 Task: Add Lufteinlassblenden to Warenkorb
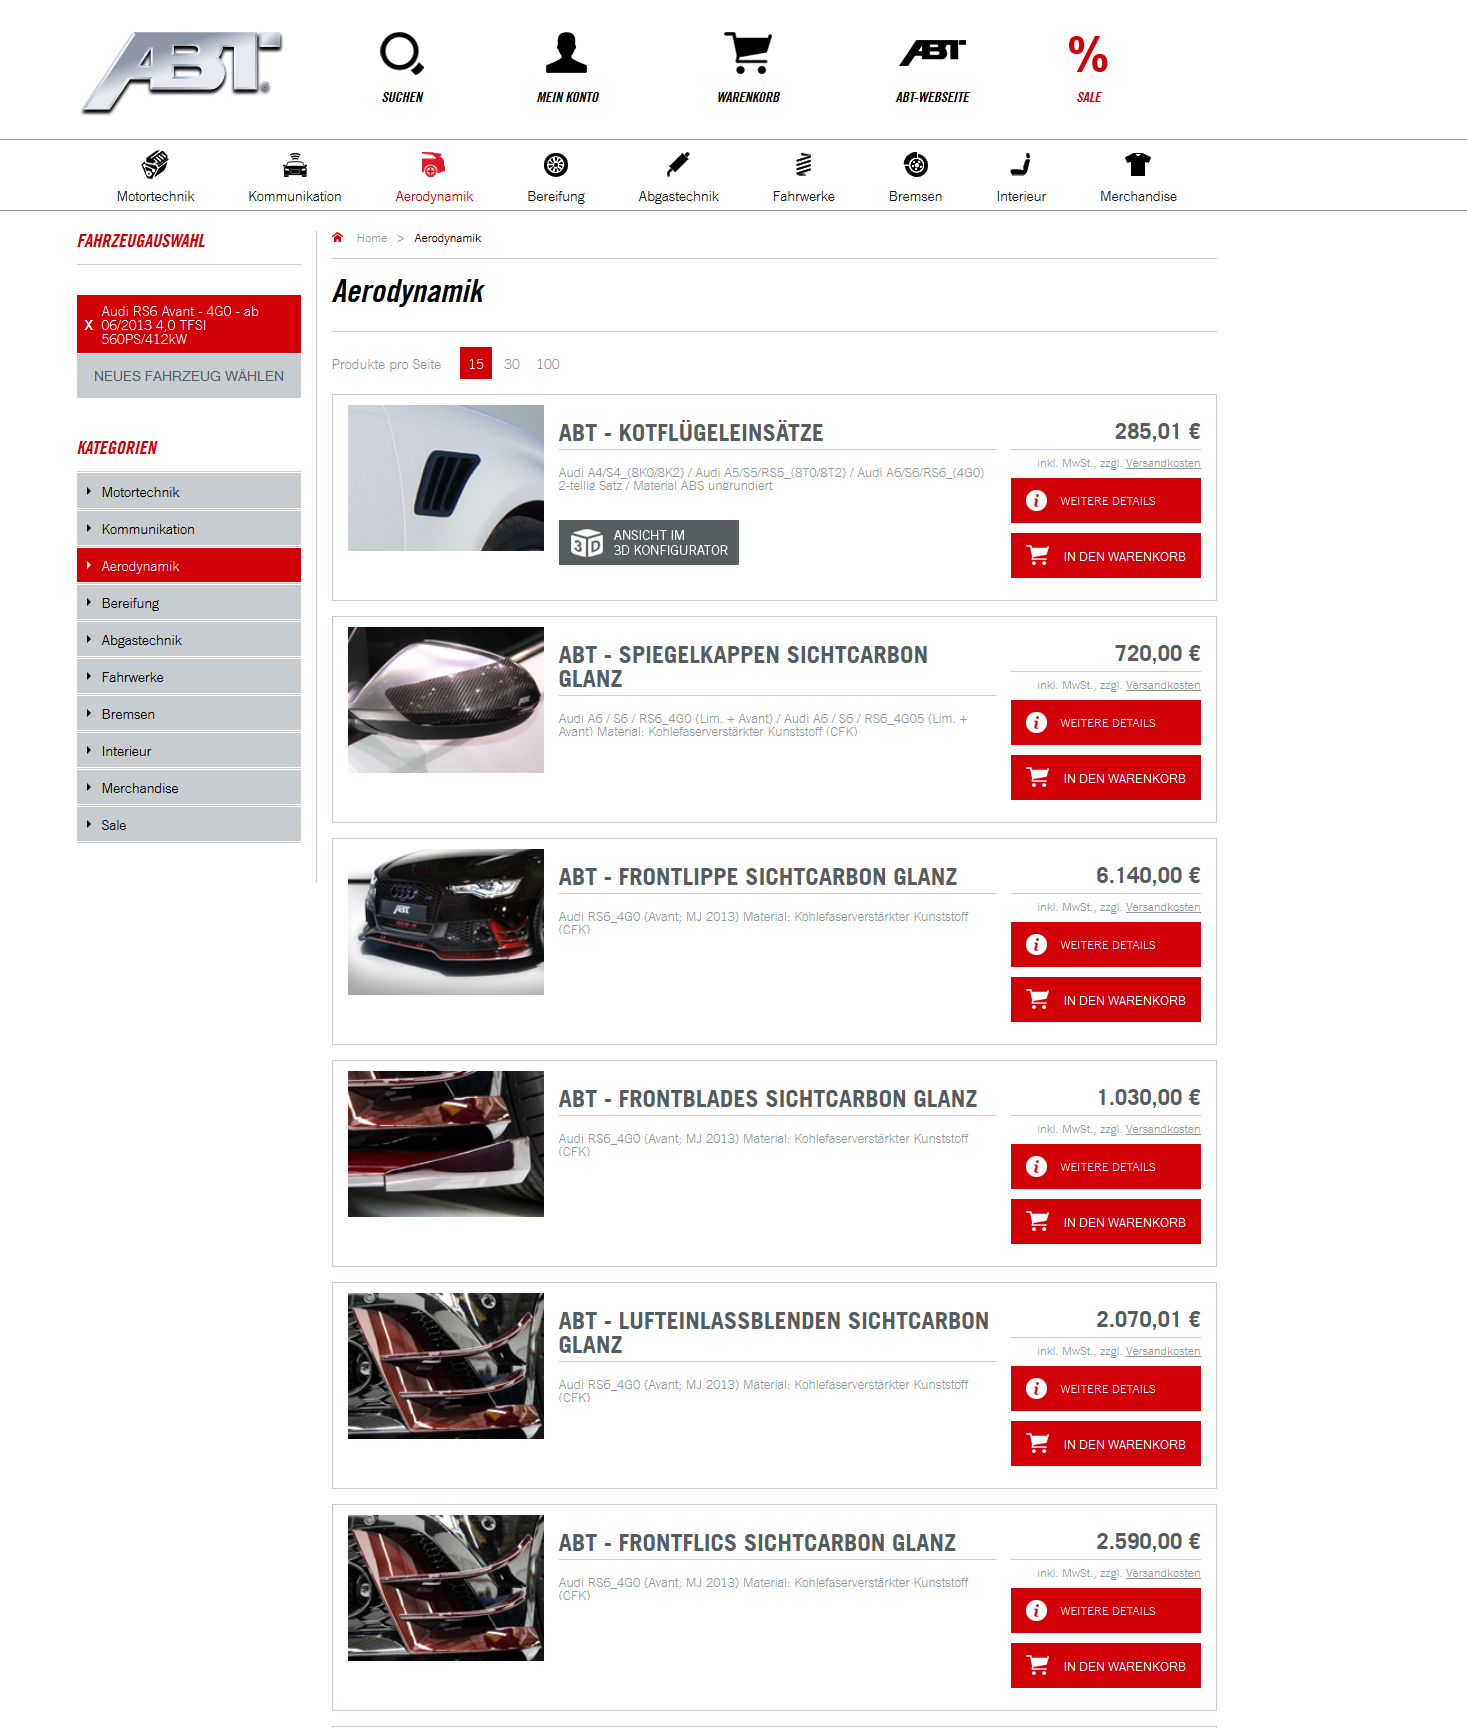[x=1106, y=1443]
